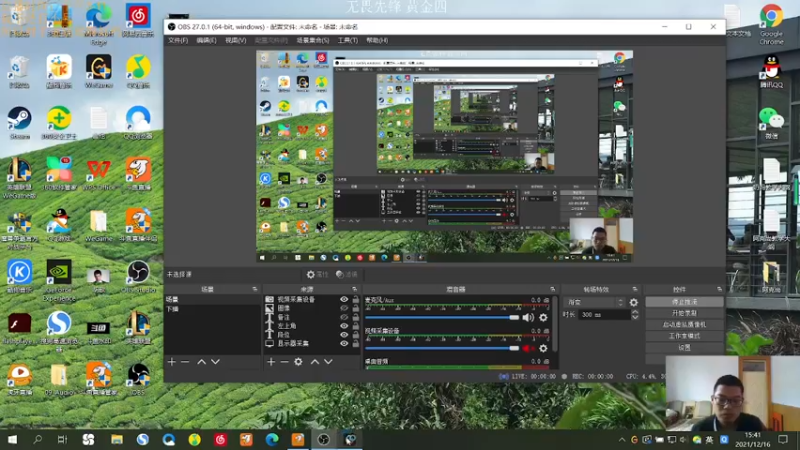Move the selected source up
This screenshot has height=450, width=800.
pyautogui.click(x=315, y=362)
